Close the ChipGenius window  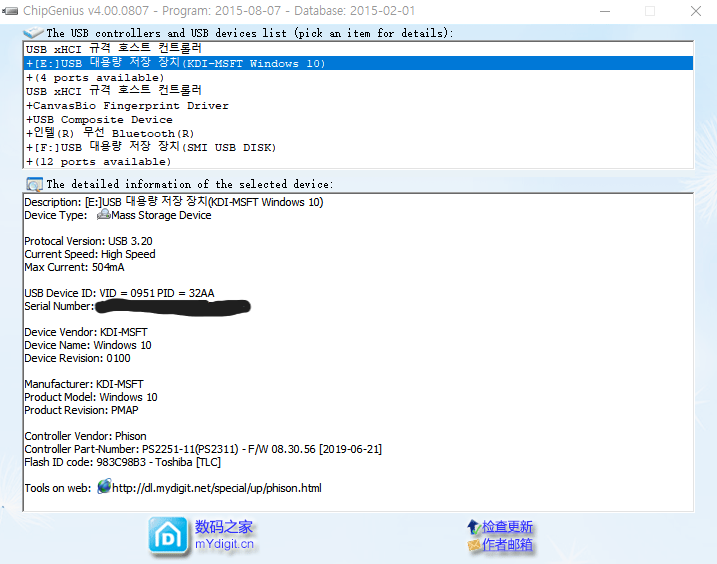[696, 11]
